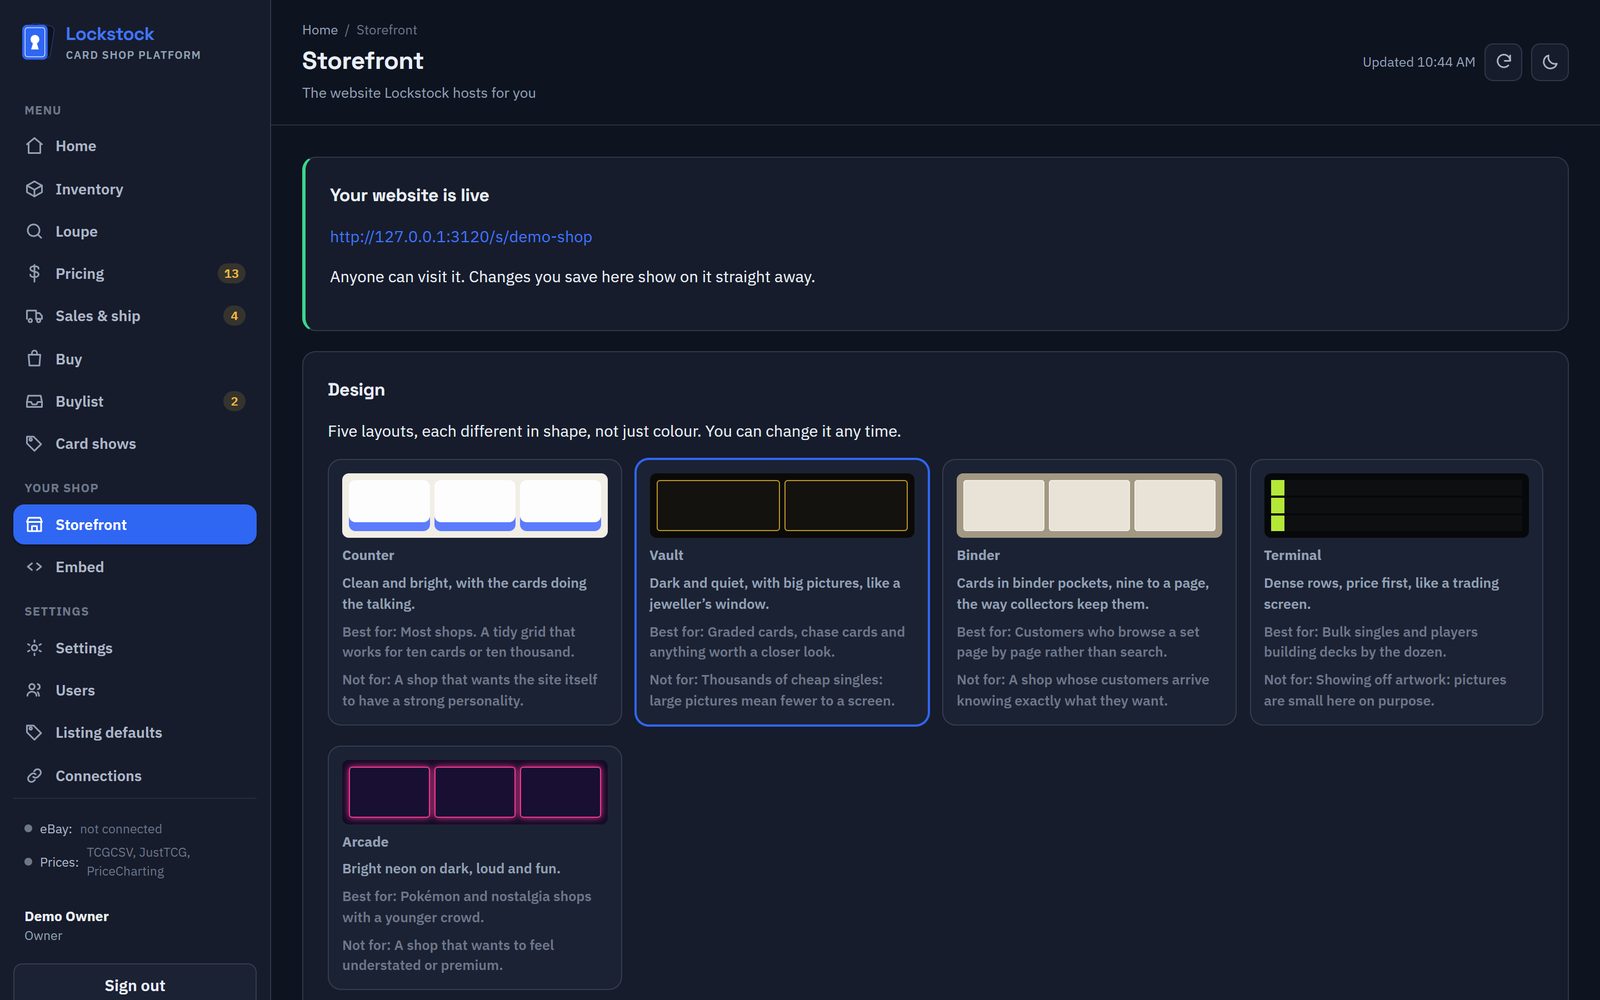The image size is (1600, 1000).
Task: Click the Storefront shop icon in sidebar
Action: [34, 524]
